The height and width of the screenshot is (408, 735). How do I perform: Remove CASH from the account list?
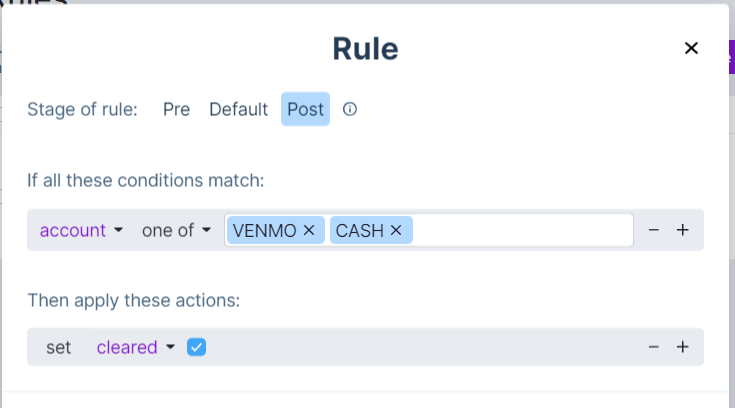coord(395,230)
